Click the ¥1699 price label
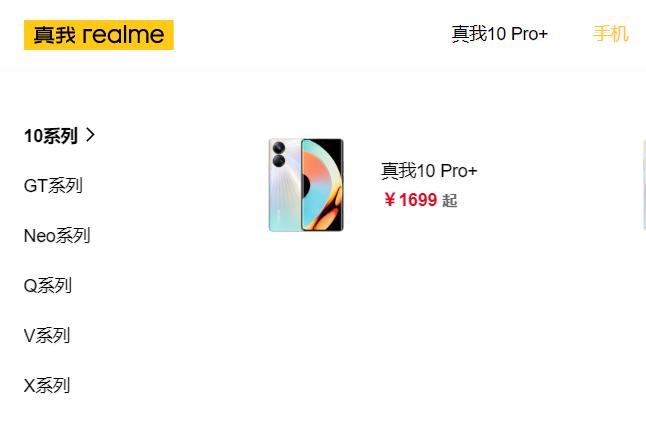Screen dimensions: 646x424 [x=410, y=200]
